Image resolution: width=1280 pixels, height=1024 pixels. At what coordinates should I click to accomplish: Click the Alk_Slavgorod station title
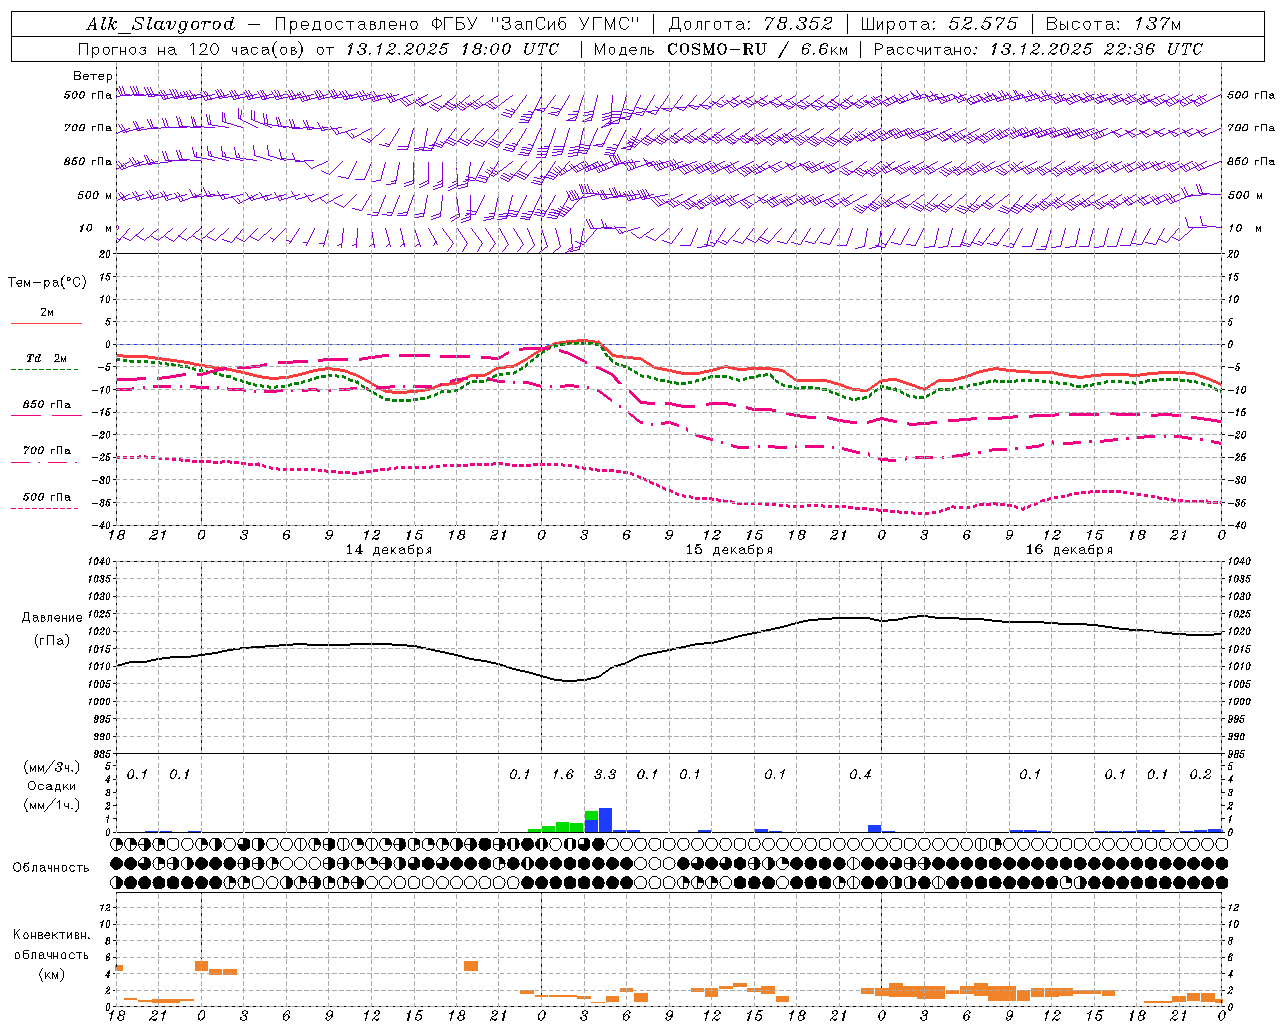[x=161, y=24]
